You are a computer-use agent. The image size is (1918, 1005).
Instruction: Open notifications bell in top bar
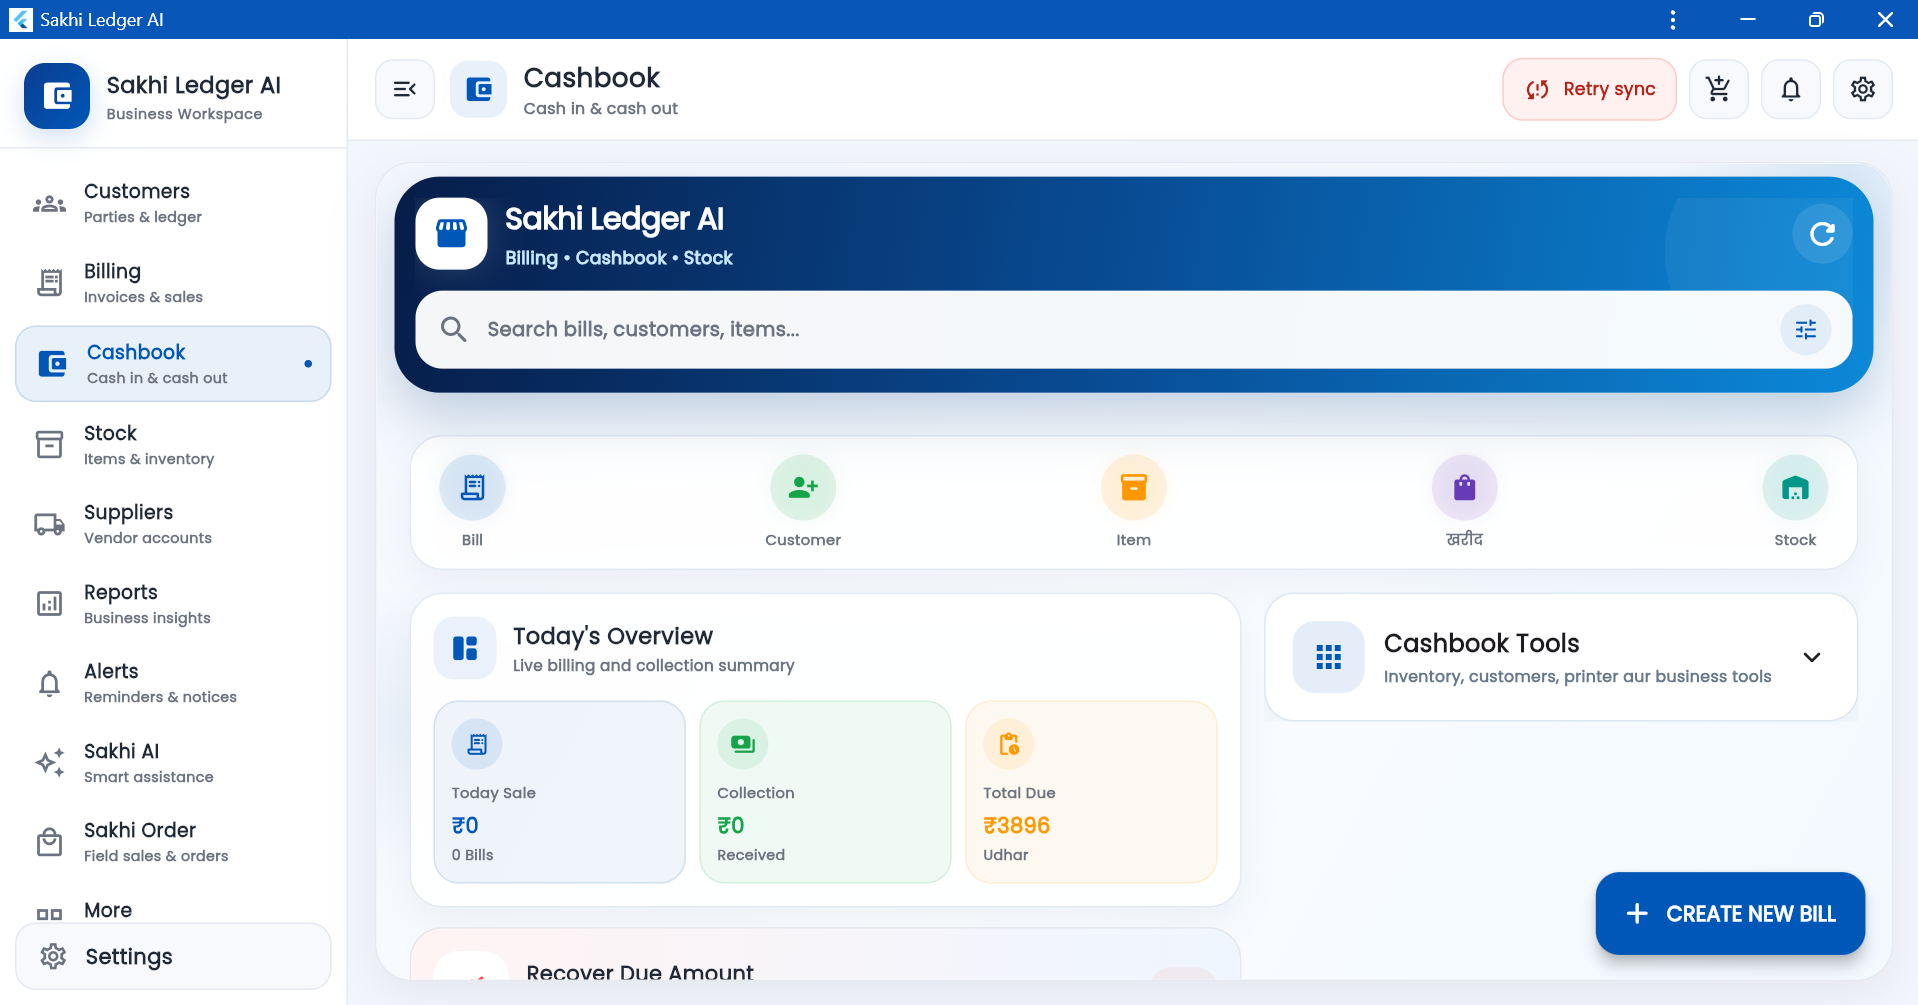click(1790, 89)
